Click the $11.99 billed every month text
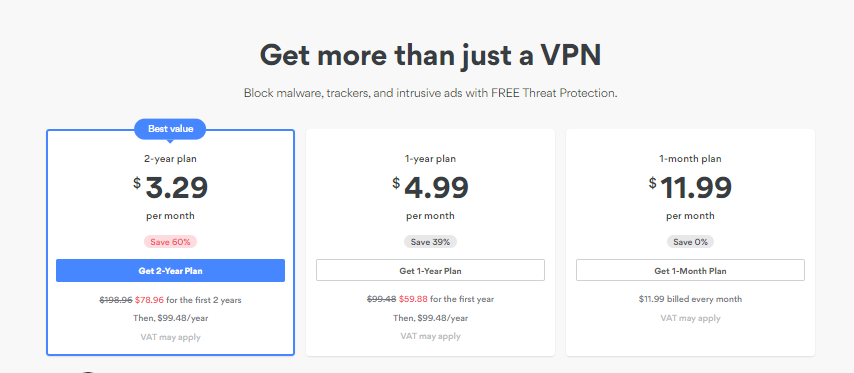 pyautogui.click(x=690, y=299)
